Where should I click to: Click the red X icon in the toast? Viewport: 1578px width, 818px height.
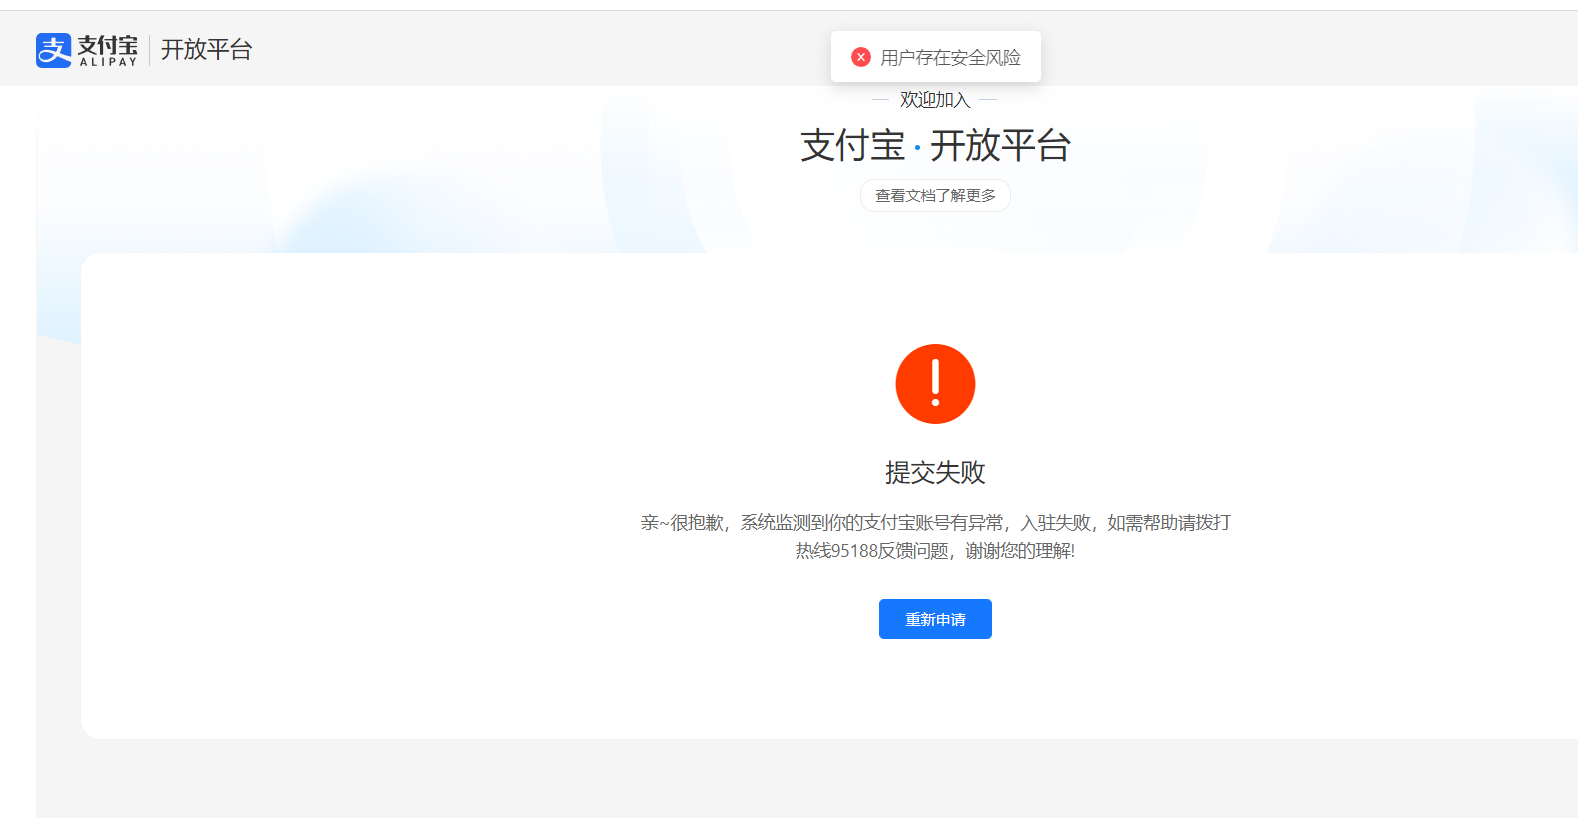point(860,57)
